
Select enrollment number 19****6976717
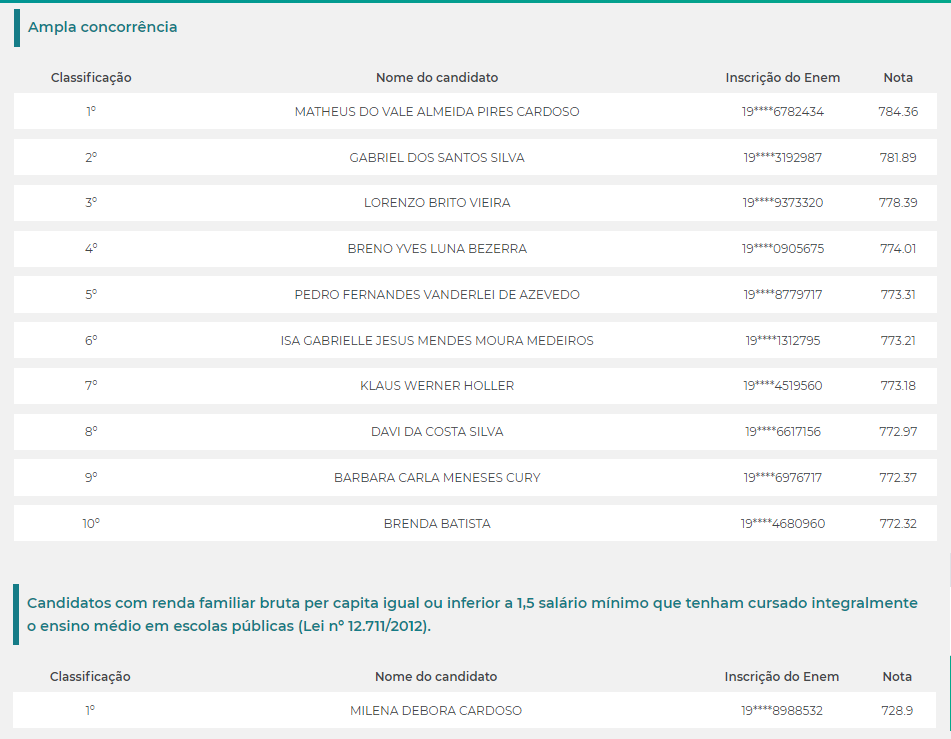782,478
